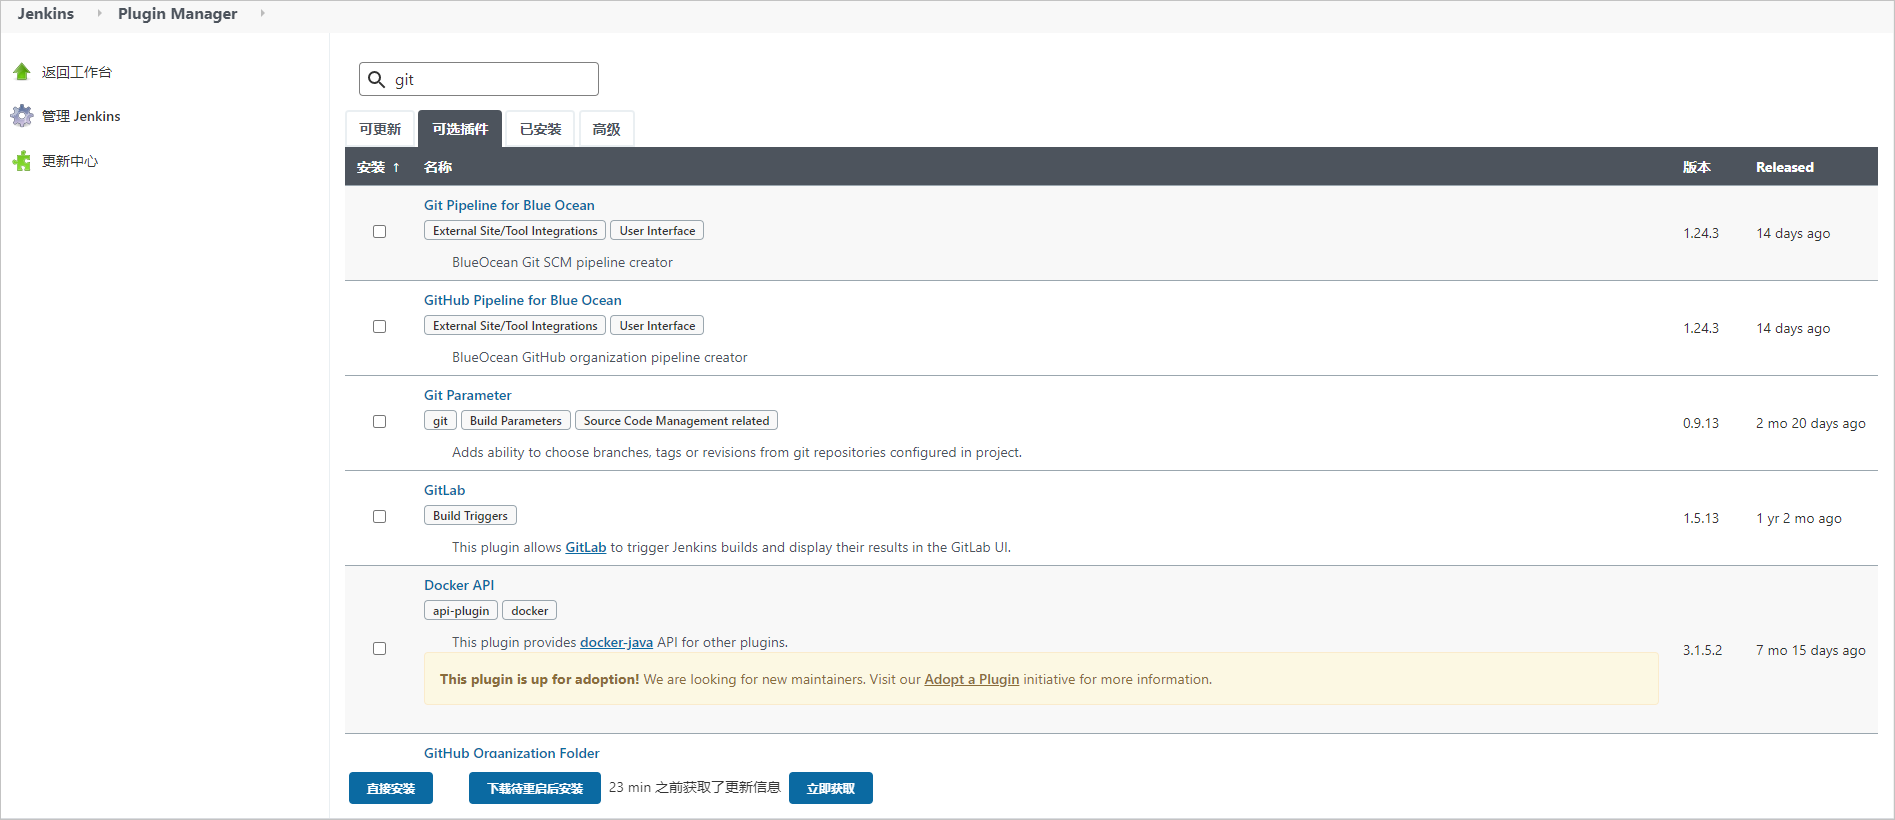Click version 0.9.13 of Git Parameter
This screenshot has width=1895, height=820.
click(x=1701, y=423)
